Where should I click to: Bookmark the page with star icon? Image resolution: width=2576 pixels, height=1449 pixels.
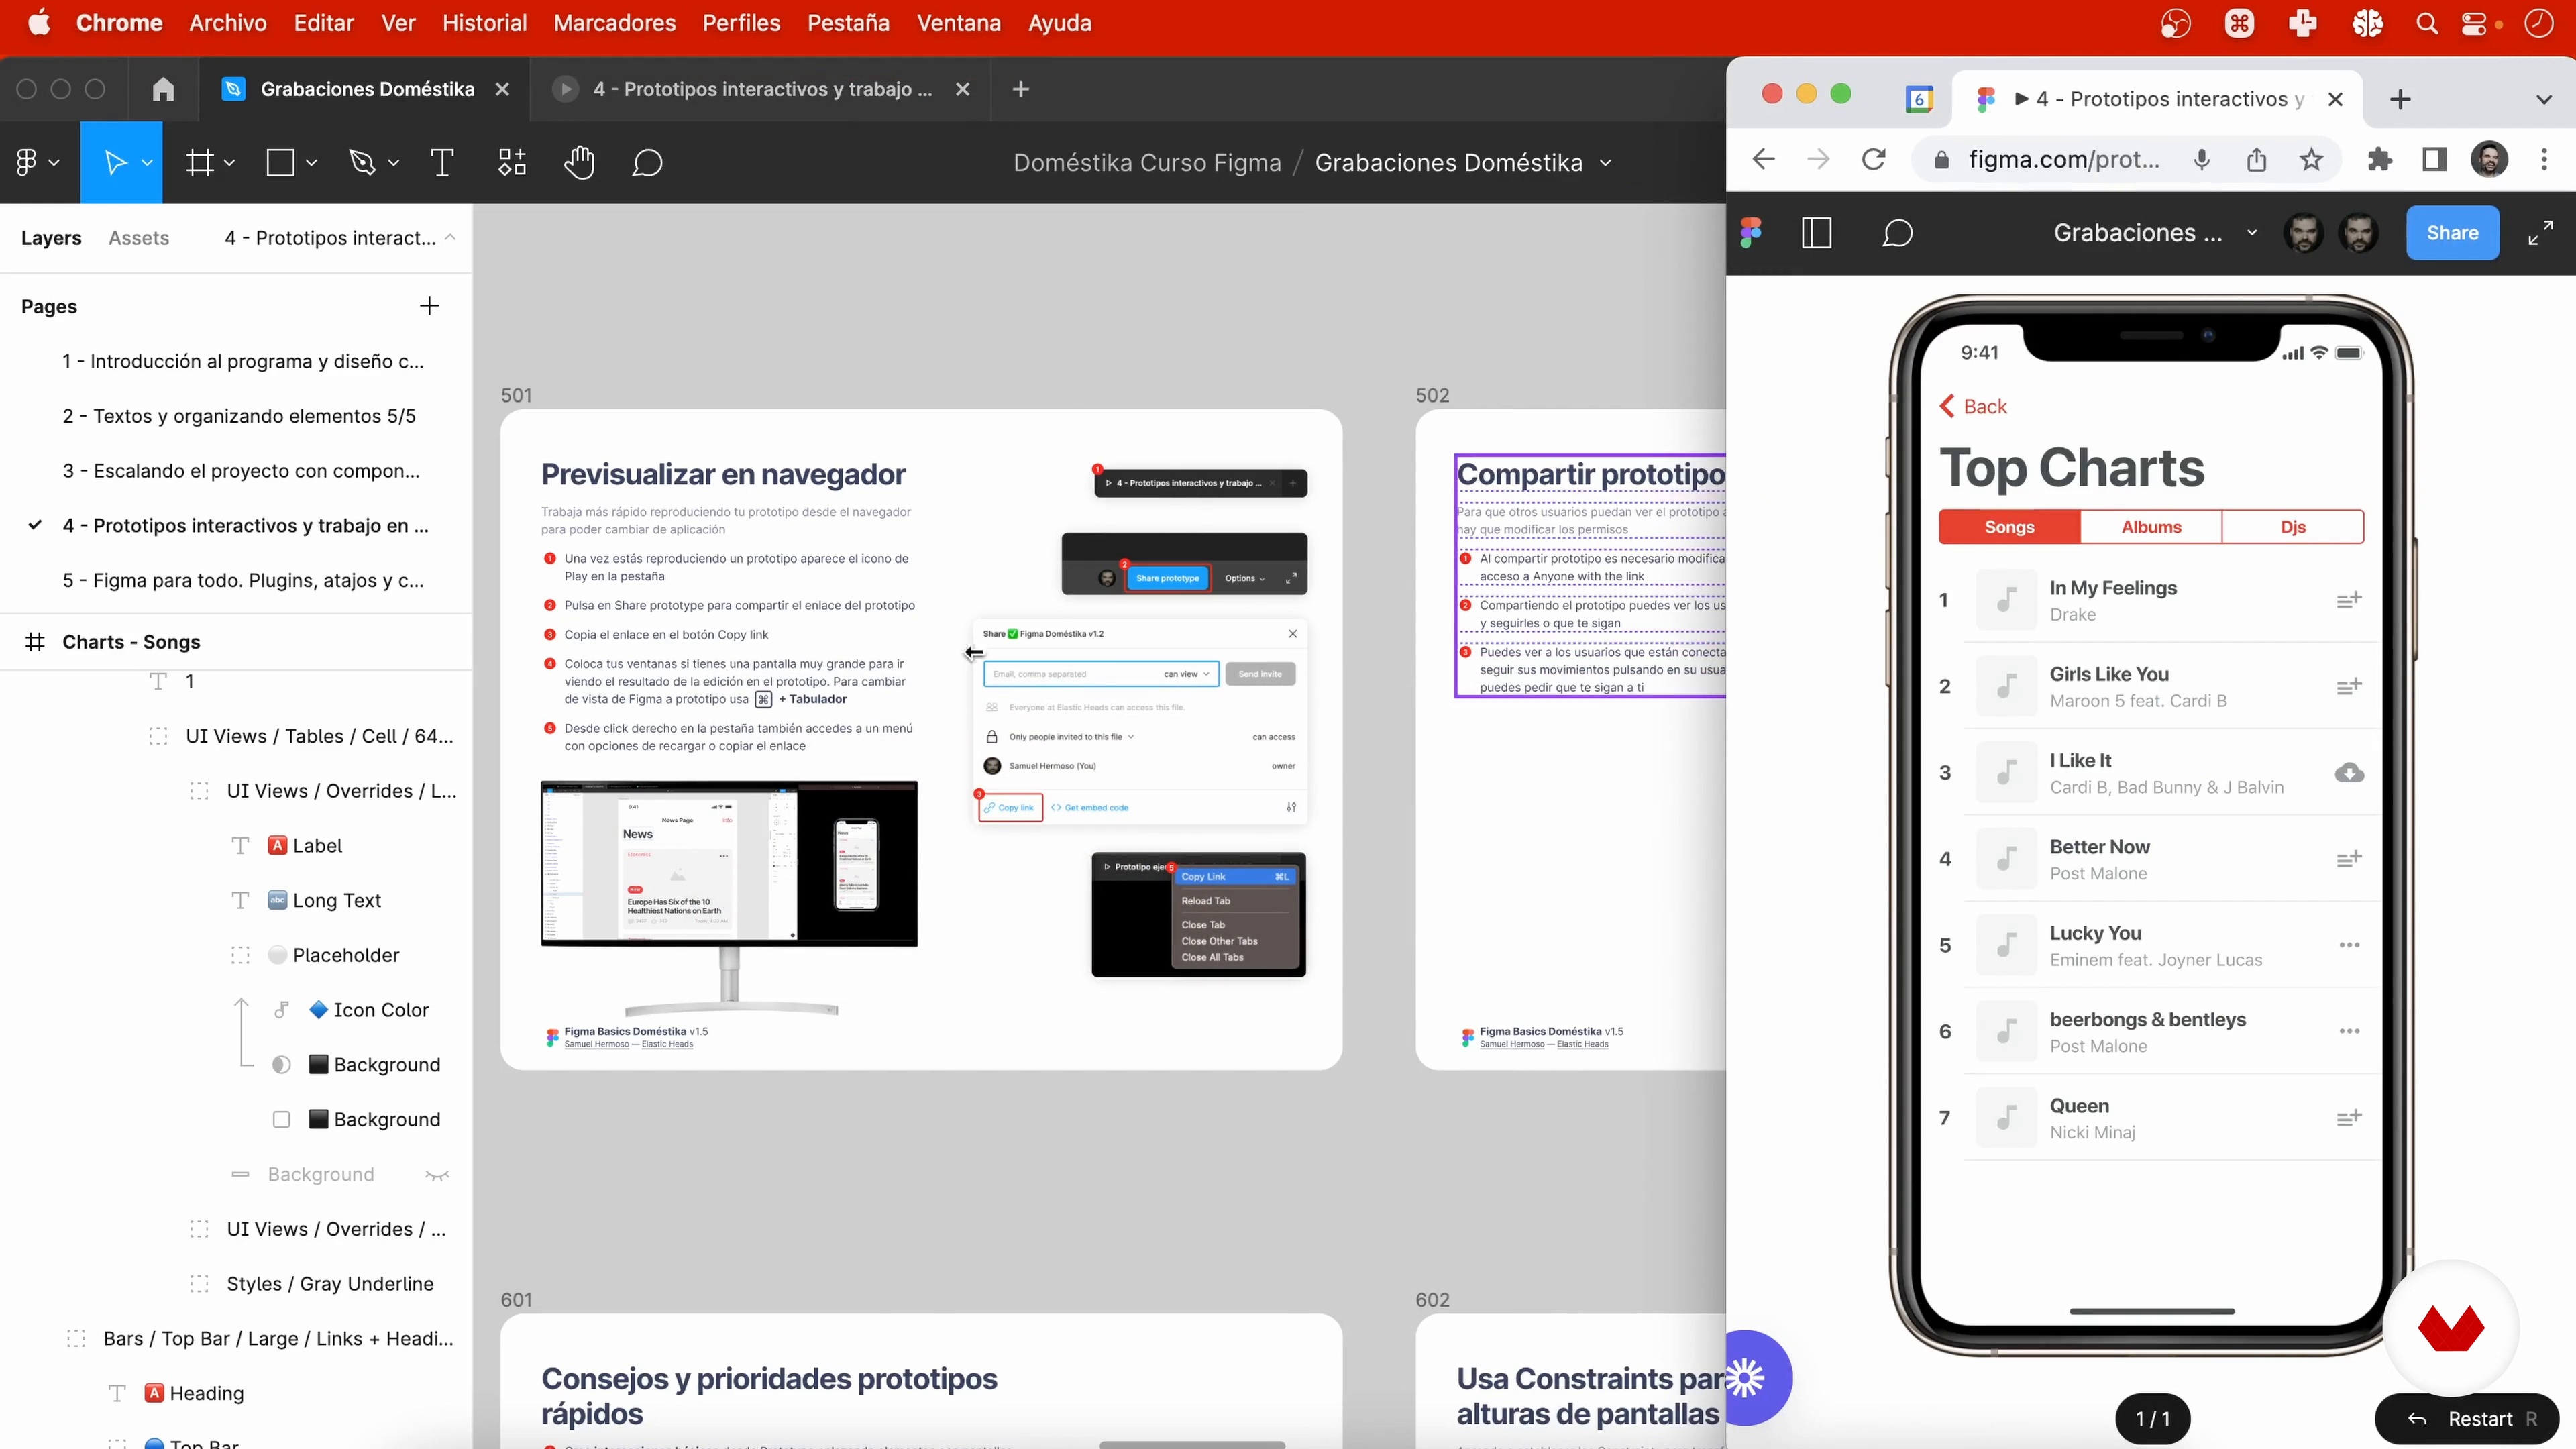pos(2311,159)
